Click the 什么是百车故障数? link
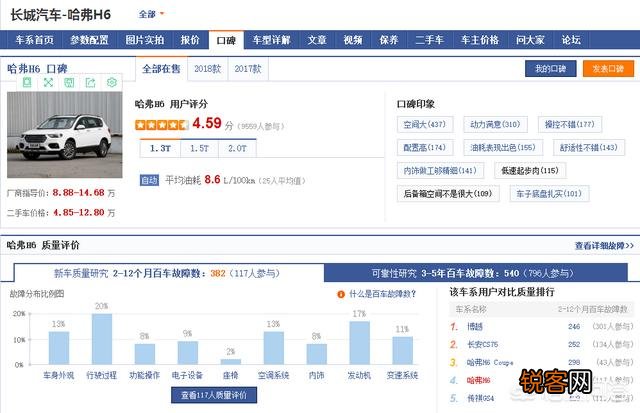The height and width of the screenshot is (413, 640). [x=382, y=294]
